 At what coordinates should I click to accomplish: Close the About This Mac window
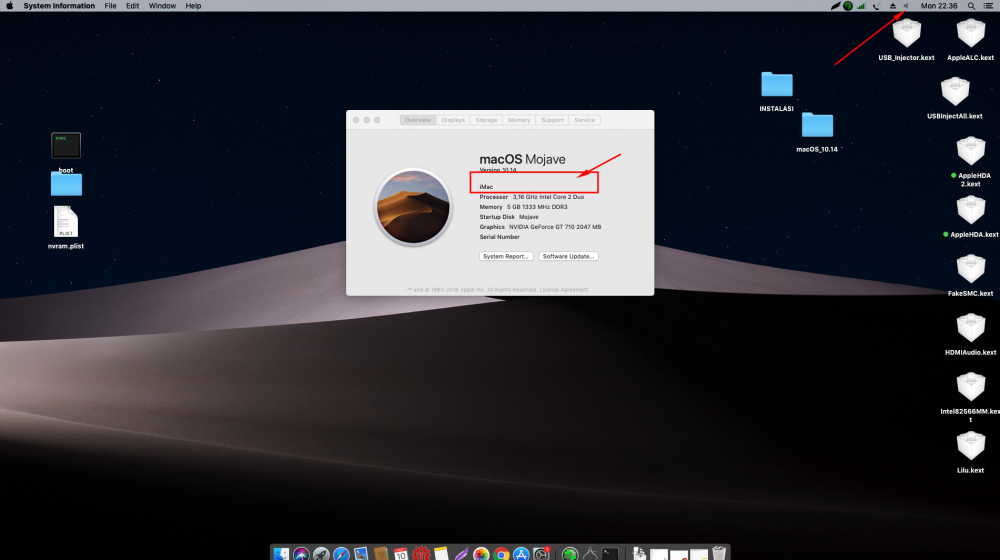click(x=357, y=120)
